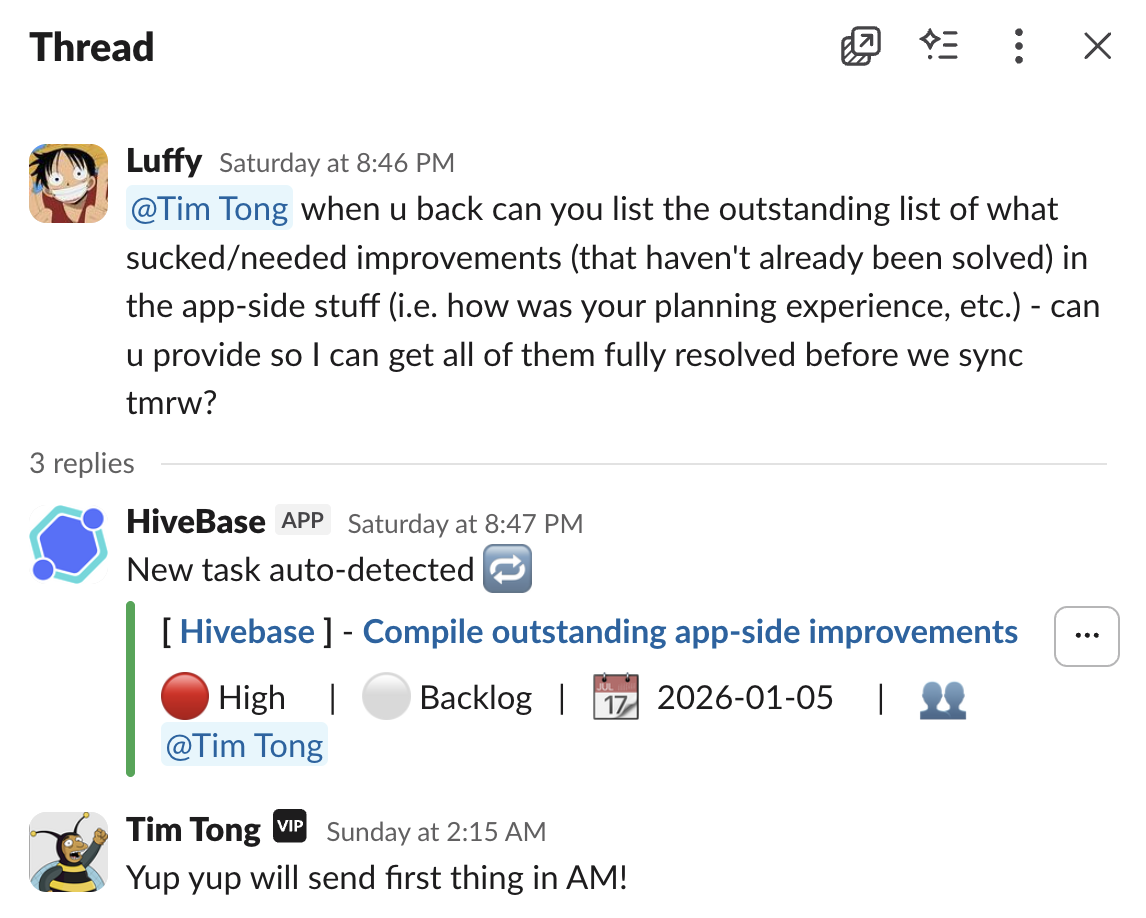Close the Thread panel
The height and width of the screenshot is (918, 1146).
[1097, 47]
